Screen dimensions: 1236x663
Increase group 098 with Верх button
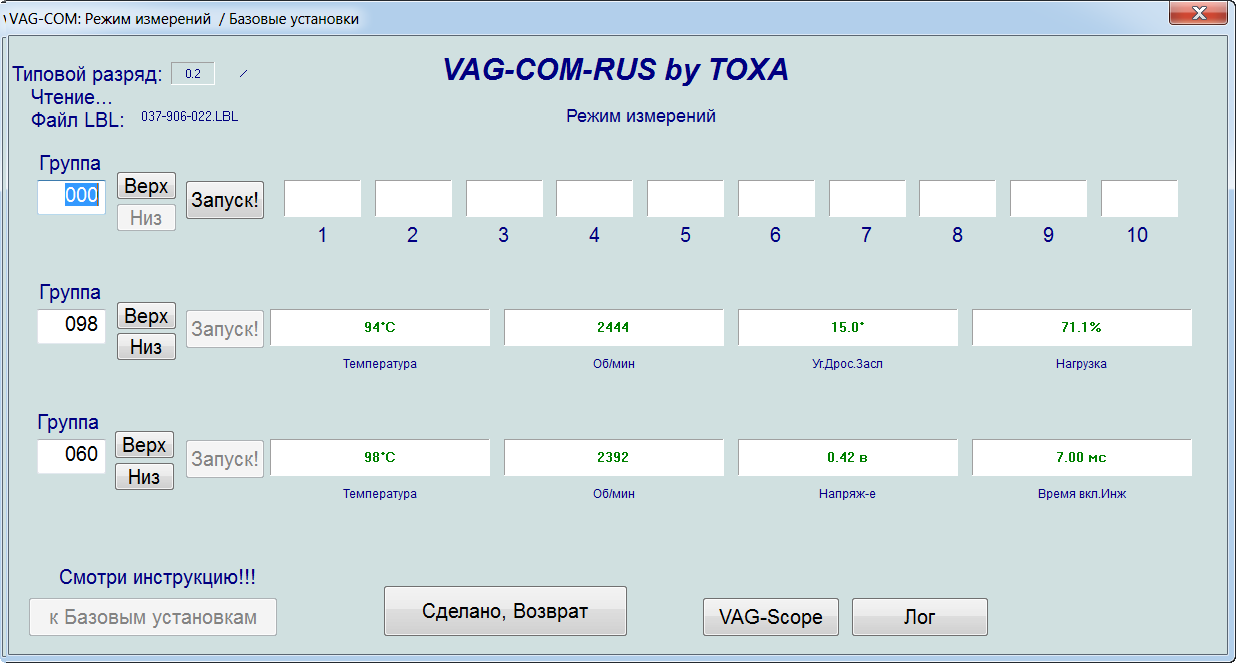tap(146, 316)
